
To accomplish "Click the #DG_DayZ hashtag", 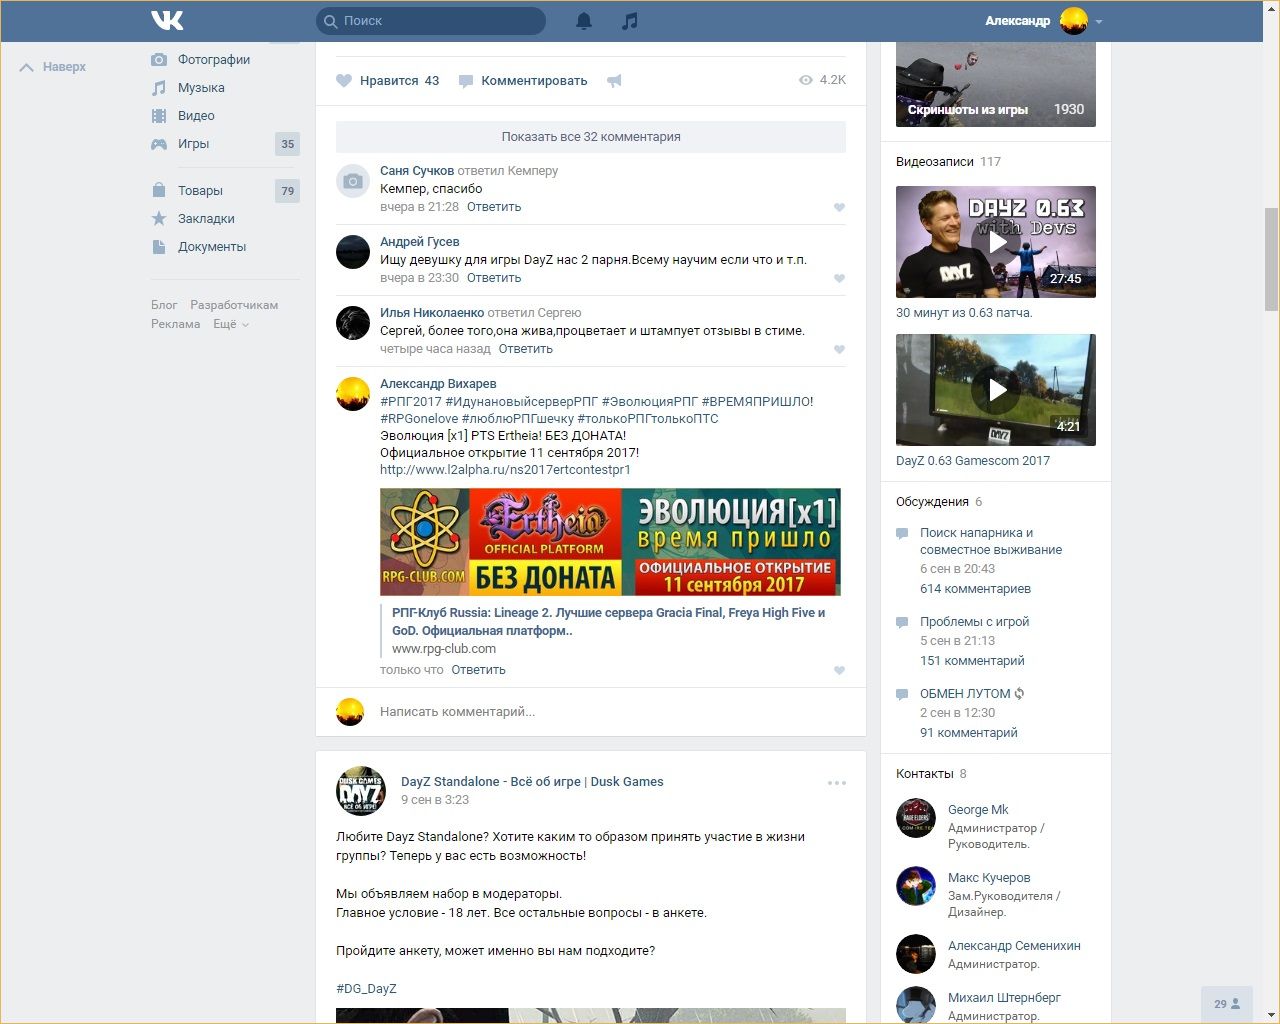I will [x=366, y=989].
